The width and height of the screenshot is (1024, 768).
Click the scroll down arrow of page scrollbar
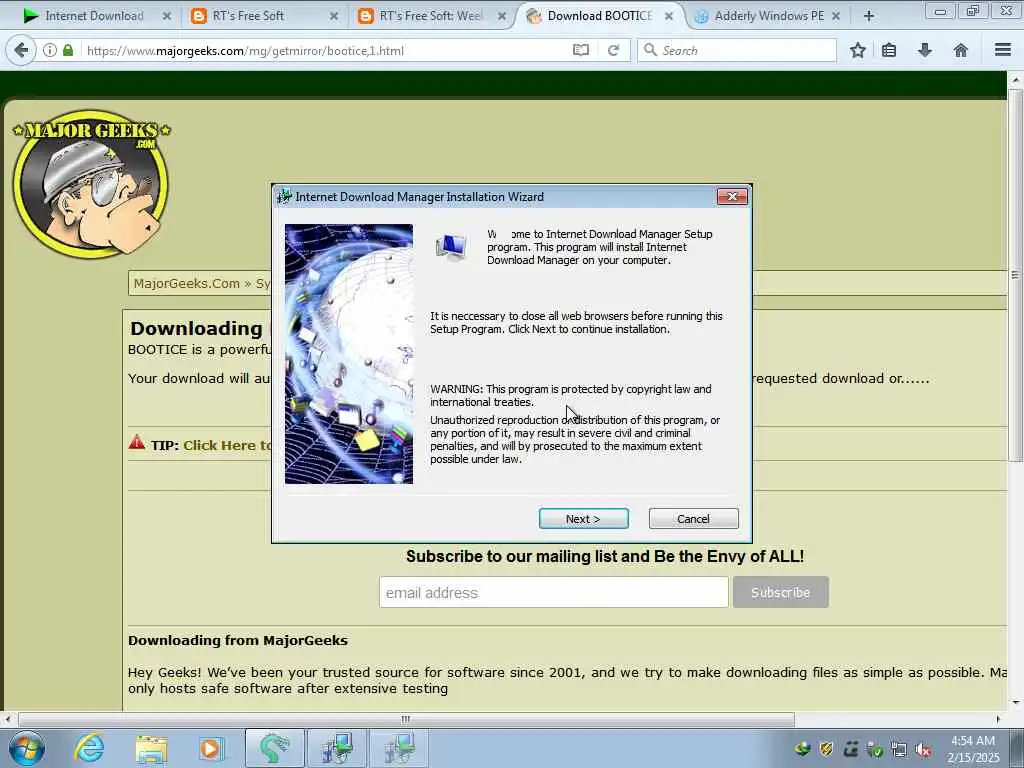tap(1016, 703)
